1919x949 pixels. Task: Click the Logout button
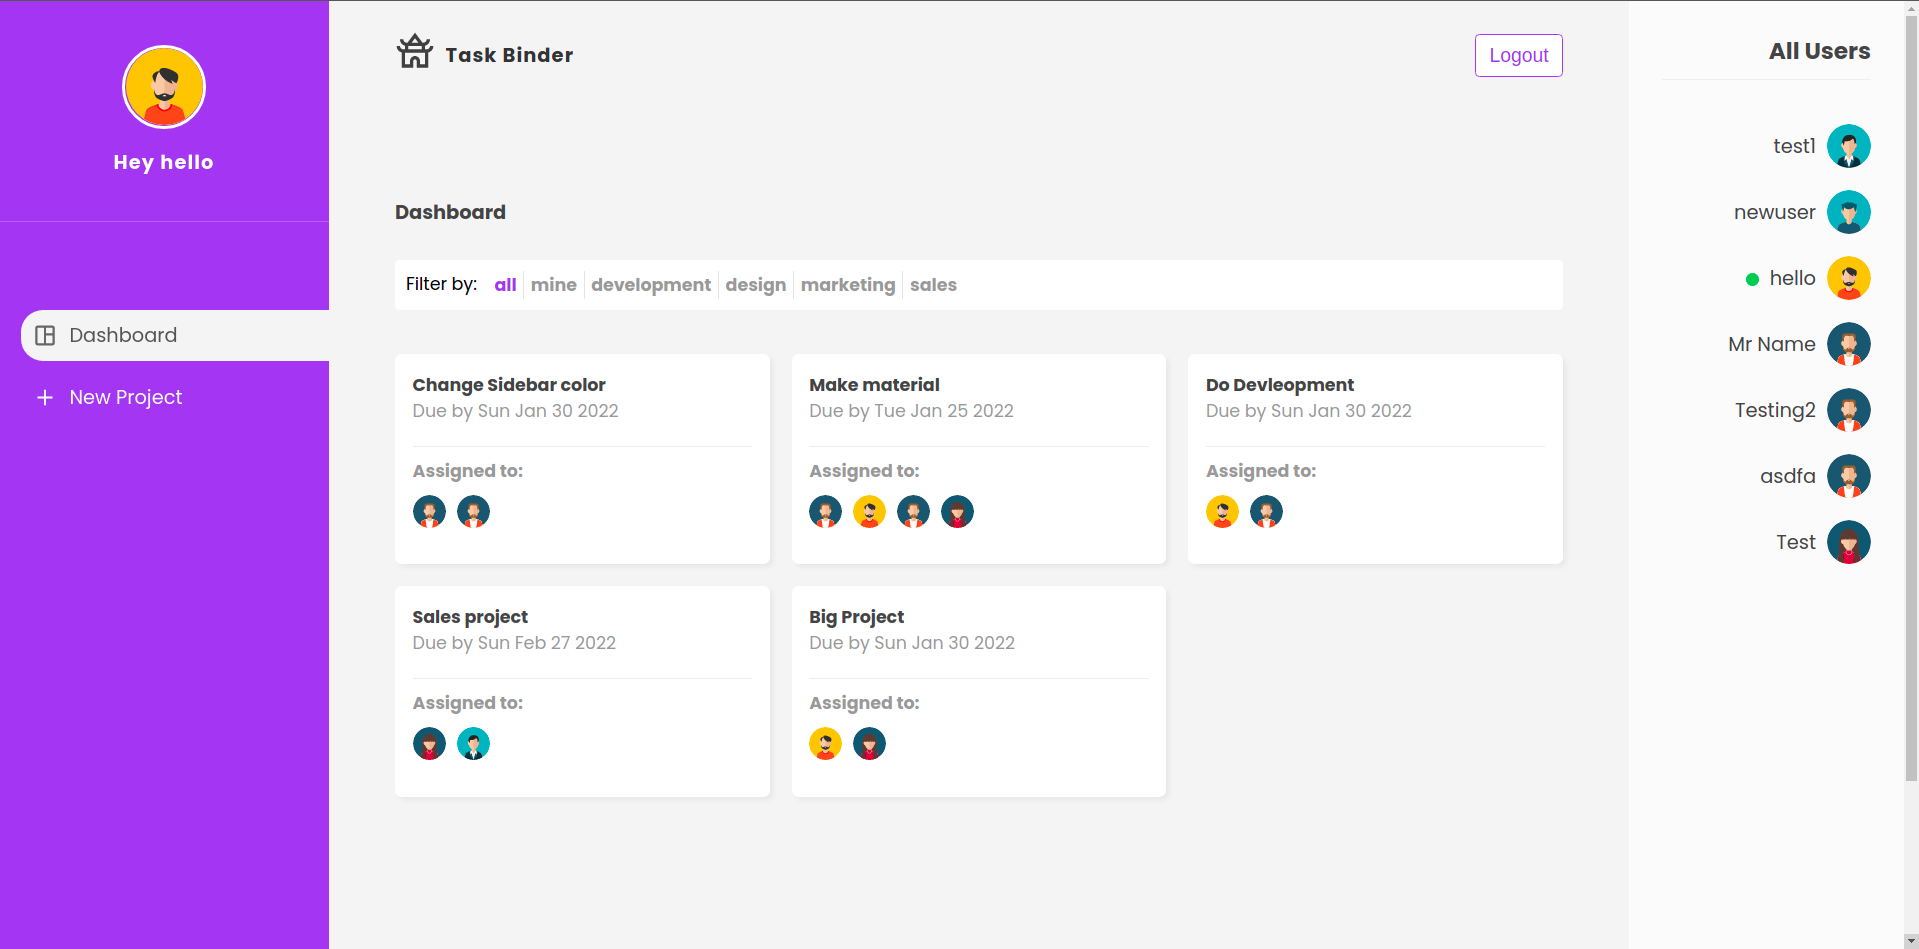[x=1518, y=55]
